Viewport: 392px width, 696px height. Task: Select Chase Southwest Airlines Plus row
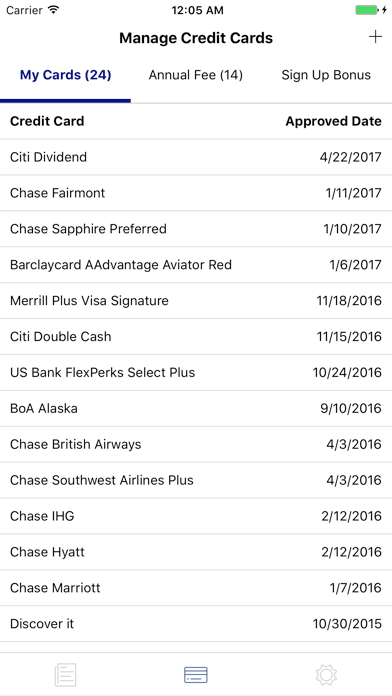coord(196,480)
